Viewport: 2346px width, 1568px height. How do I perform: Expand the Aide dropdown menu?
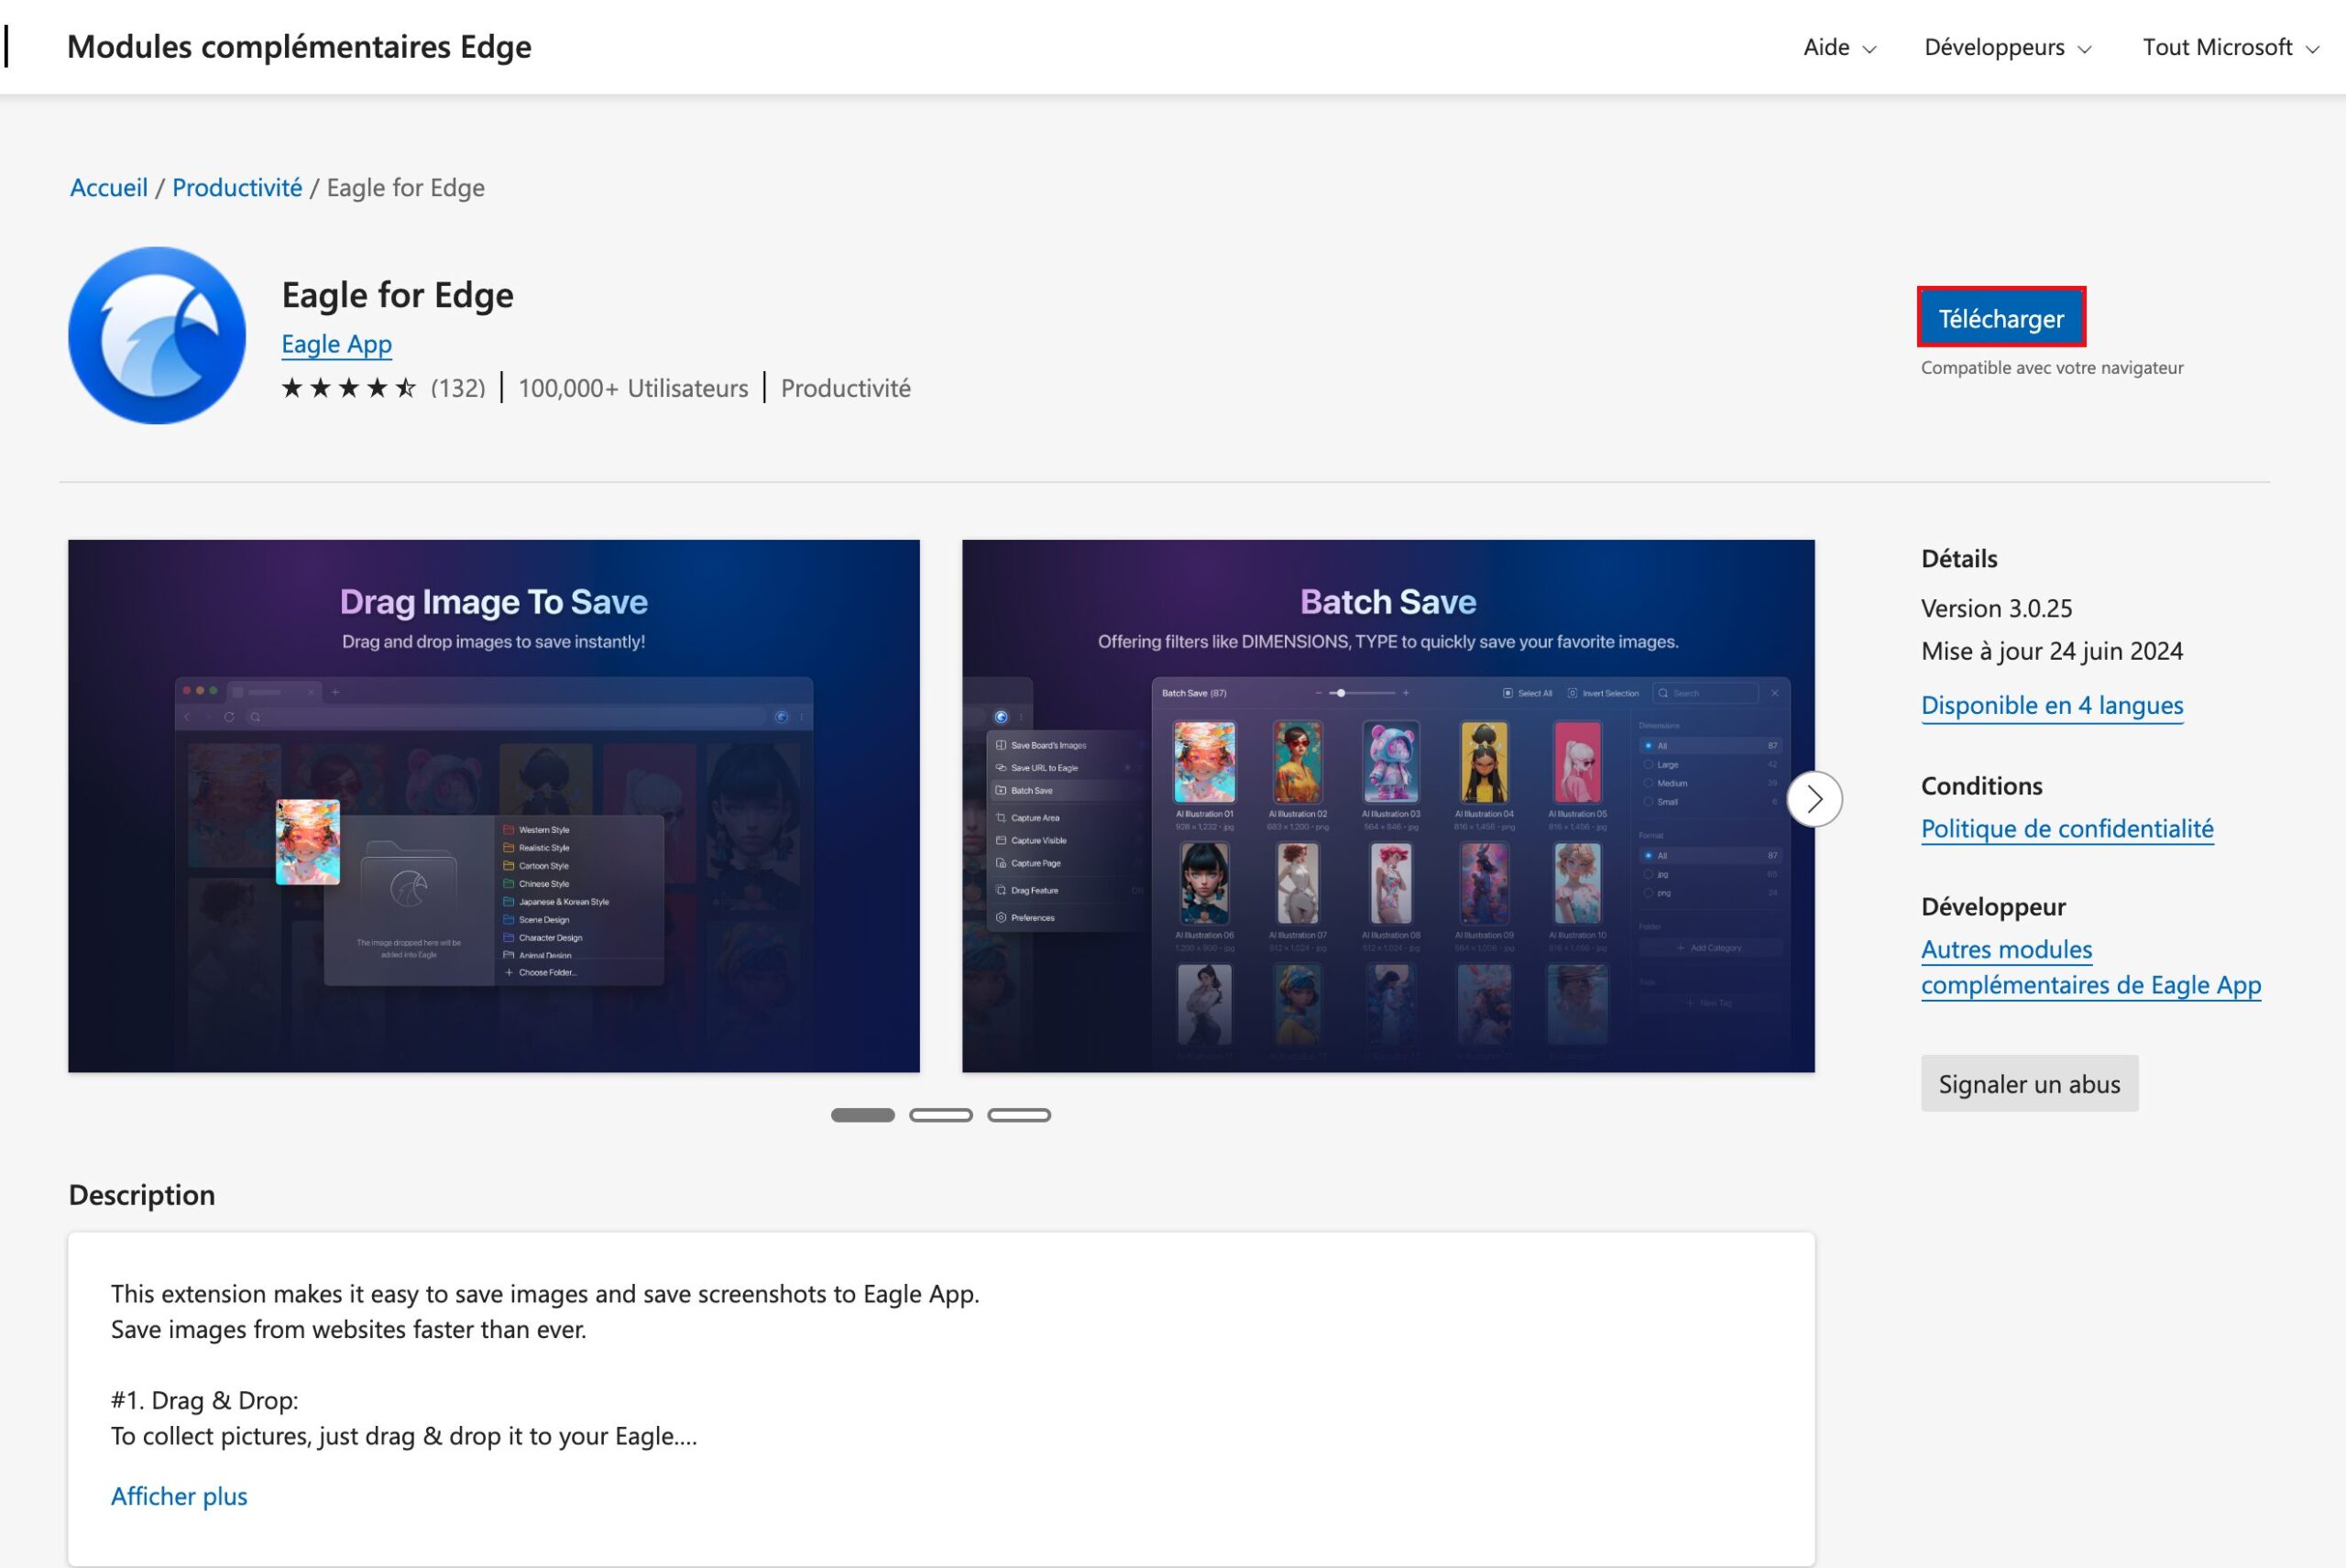[1839, 47]
